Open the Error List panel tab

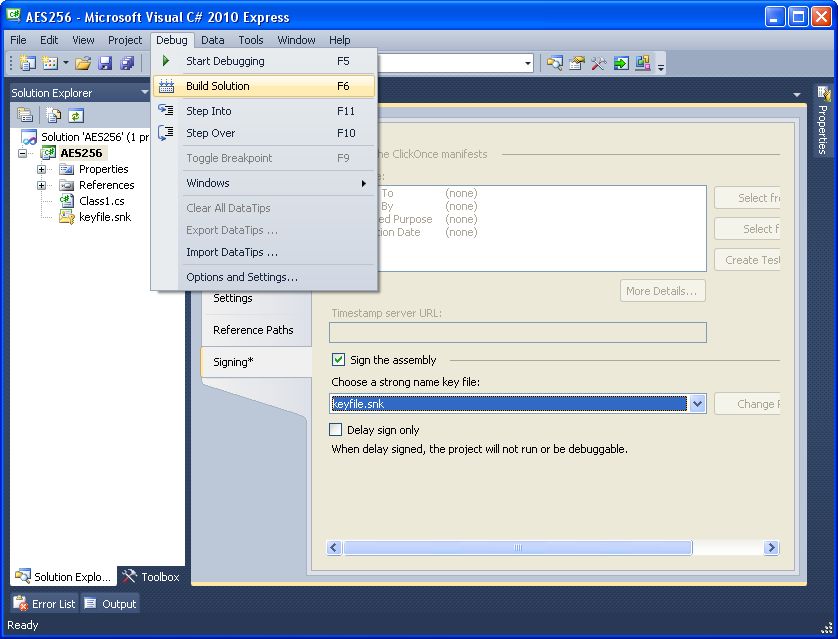point(44,604)
